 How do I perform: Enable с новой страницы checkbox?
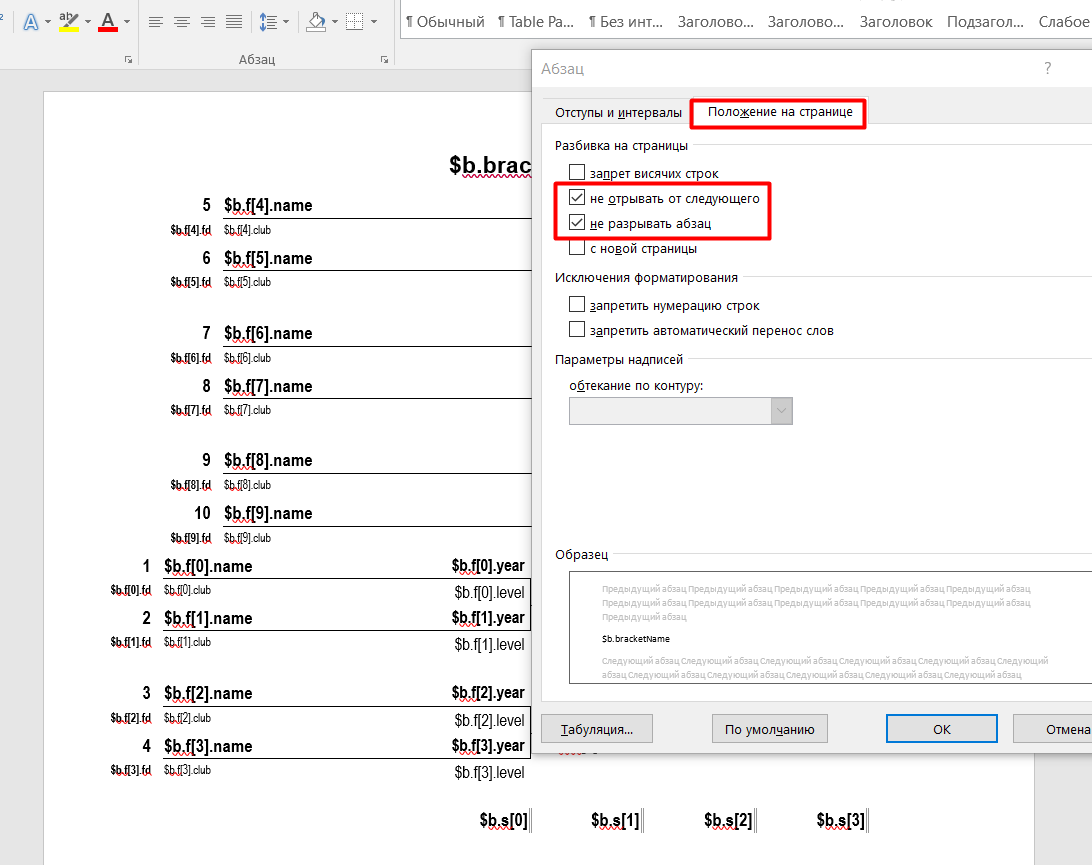[577, 248]
